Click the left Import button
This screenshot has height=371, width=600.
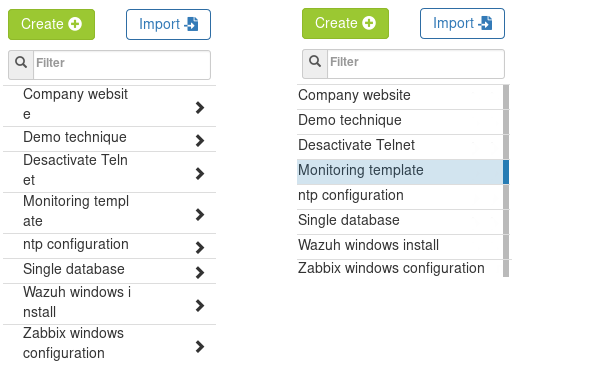tap(168, 24)
